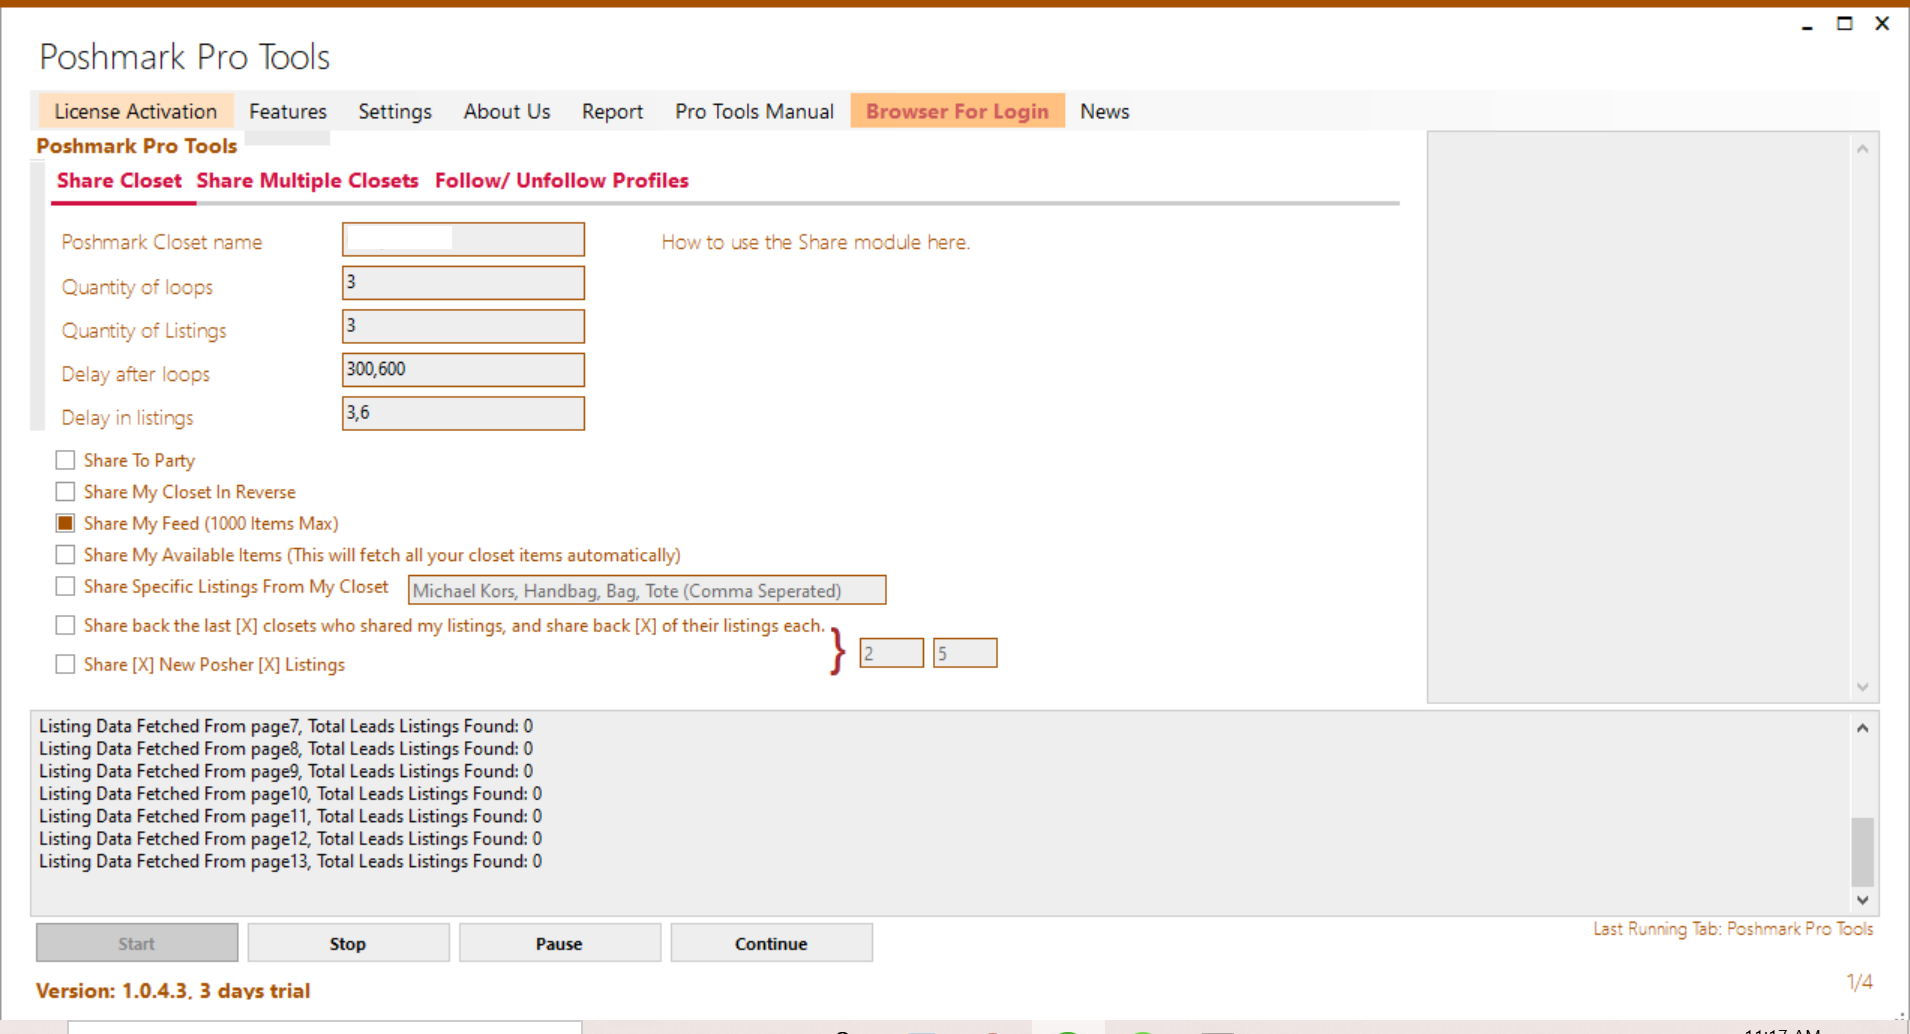Open the How to use Share module link

(815, 242)
